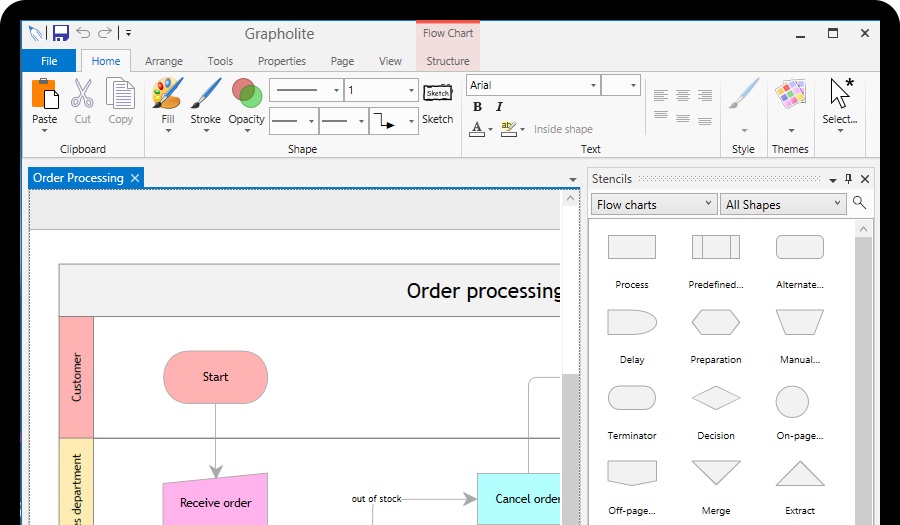Toggle the Sketch style button
900x525 pixels.
coord(437,93)
